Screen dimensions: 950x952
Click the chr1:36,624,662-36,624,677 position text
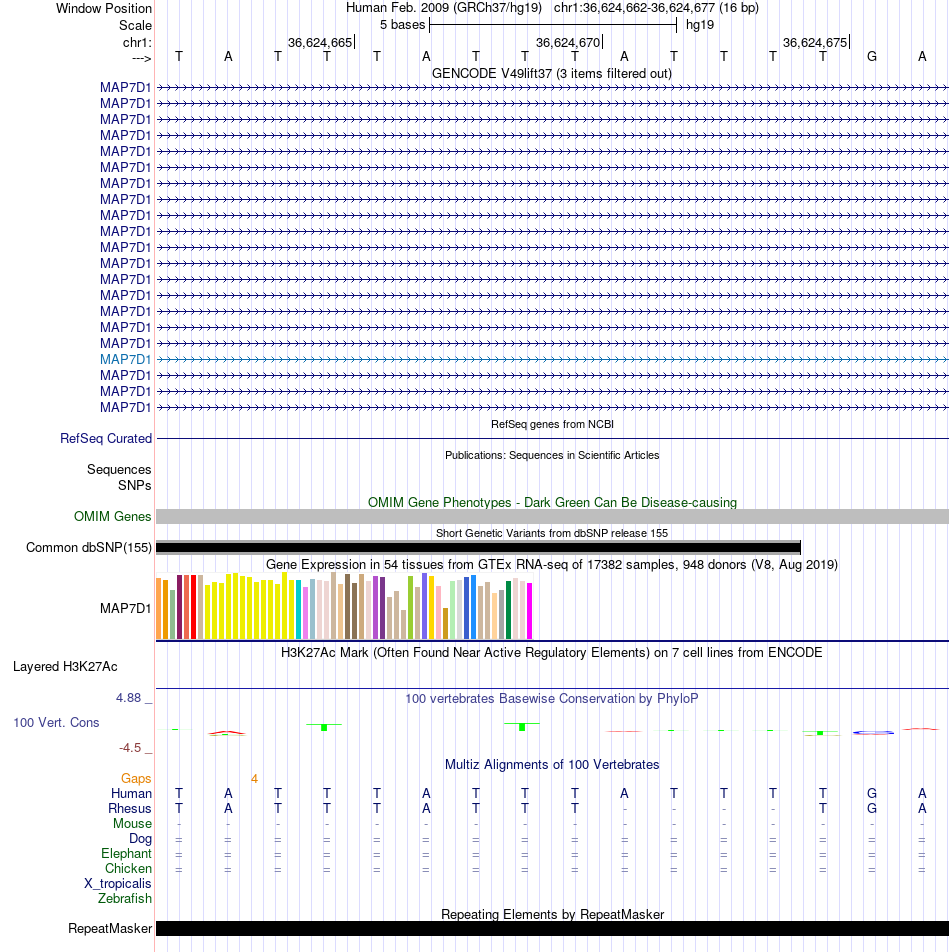tap(656, 8)
